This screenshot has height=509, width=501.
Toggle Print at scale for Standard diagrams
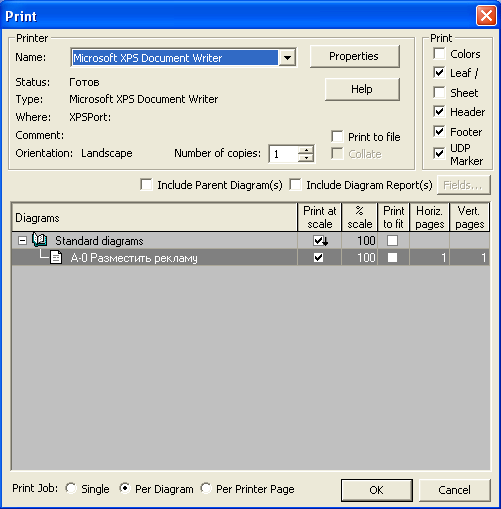(318, 240)
